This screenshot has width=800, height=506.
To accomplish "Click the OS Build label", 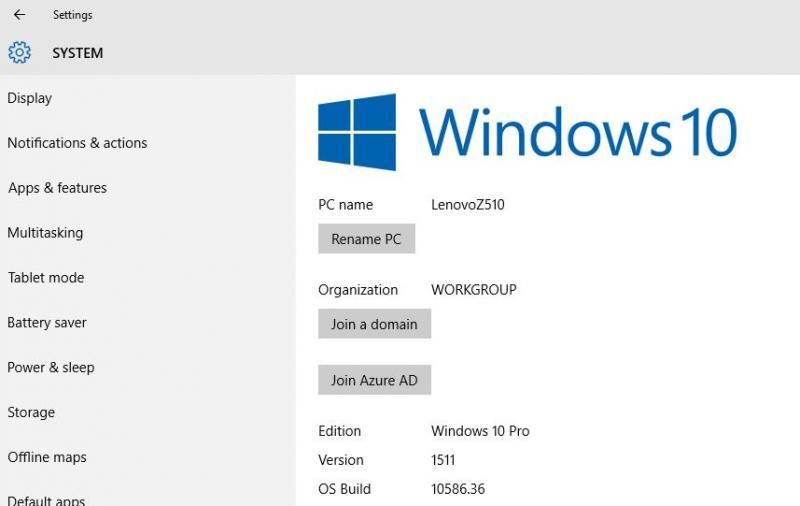I will [344, 489].
